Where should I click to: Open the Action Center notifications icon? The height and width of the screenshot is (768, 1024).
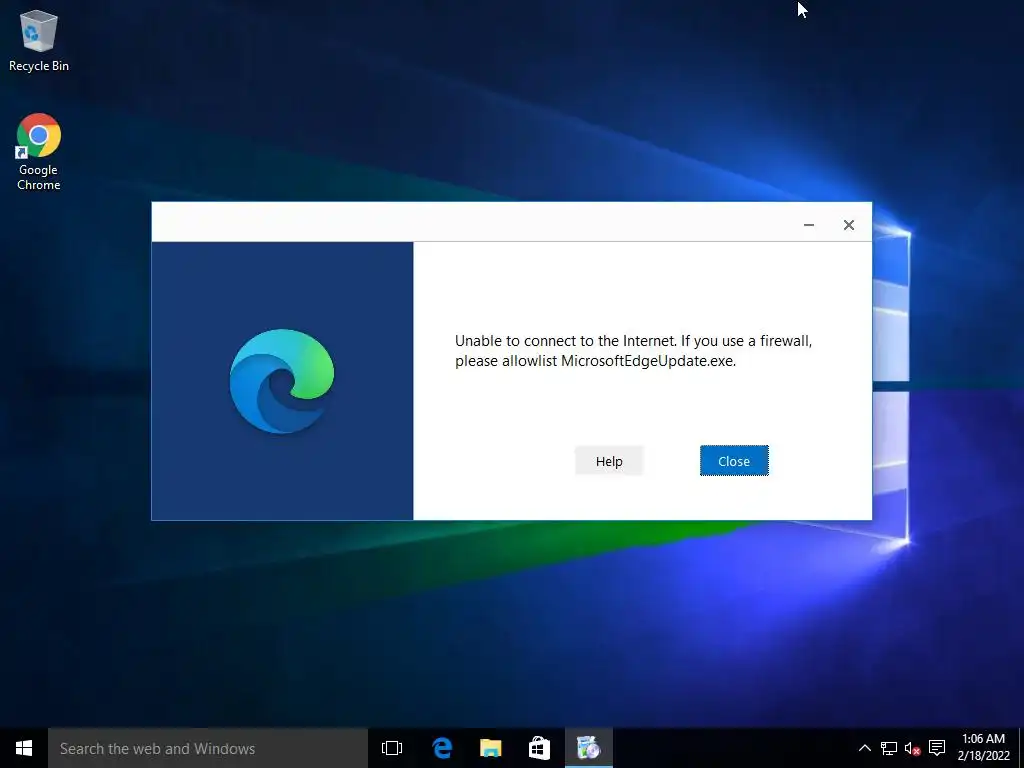(x=937, y=748)
